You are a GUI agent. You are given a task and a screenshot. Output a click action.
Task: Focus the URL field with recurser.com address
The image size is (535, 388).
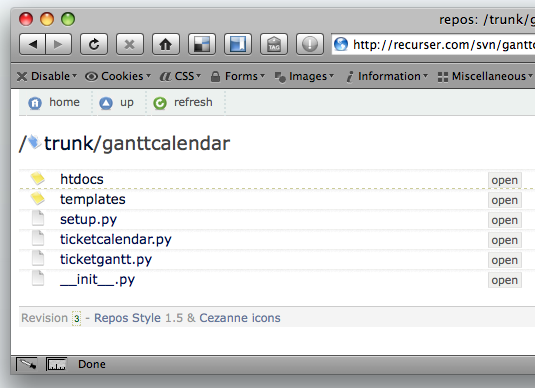[x=433, y=44]
